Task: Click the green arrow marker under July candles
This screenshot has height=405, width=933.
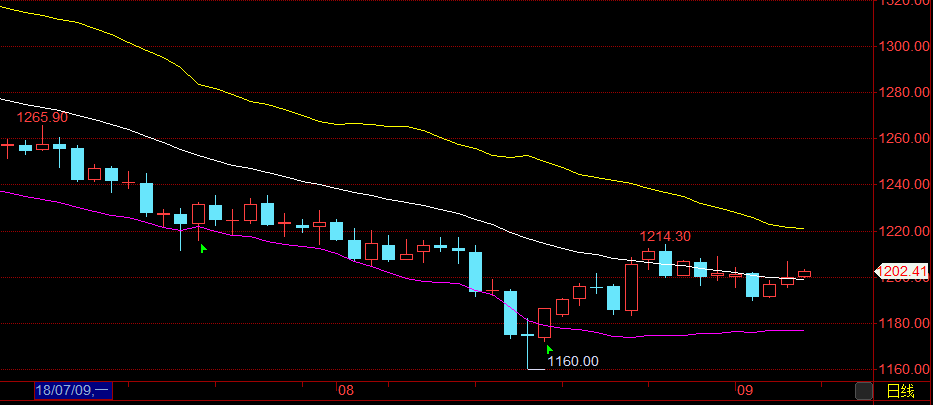Action: click(203, 248)
